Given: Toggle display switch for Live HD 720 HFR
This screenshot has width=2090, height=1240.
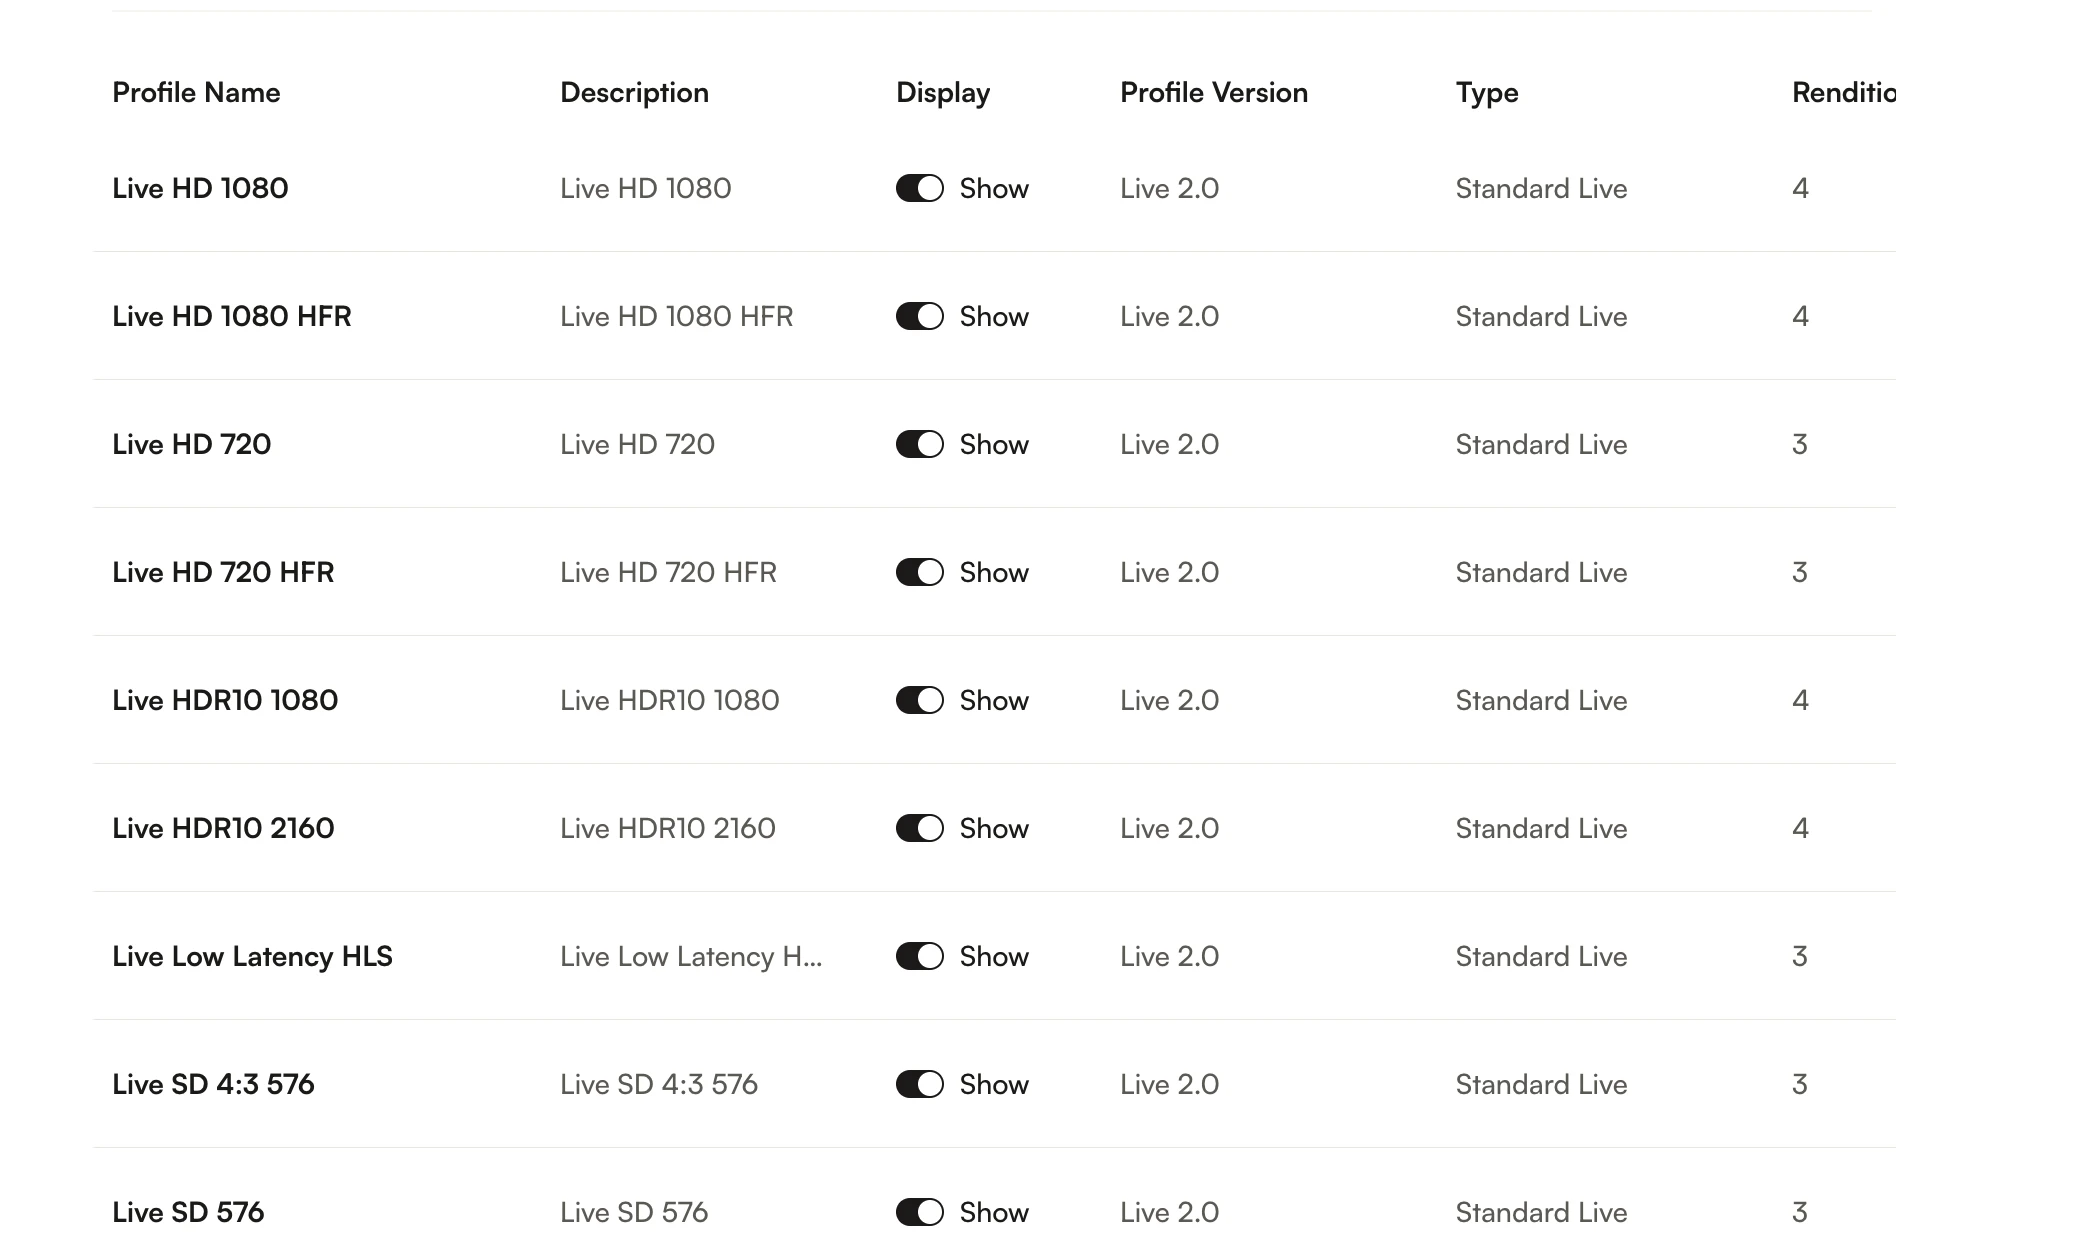Looking at the screenshot, I should pos(919,572).
